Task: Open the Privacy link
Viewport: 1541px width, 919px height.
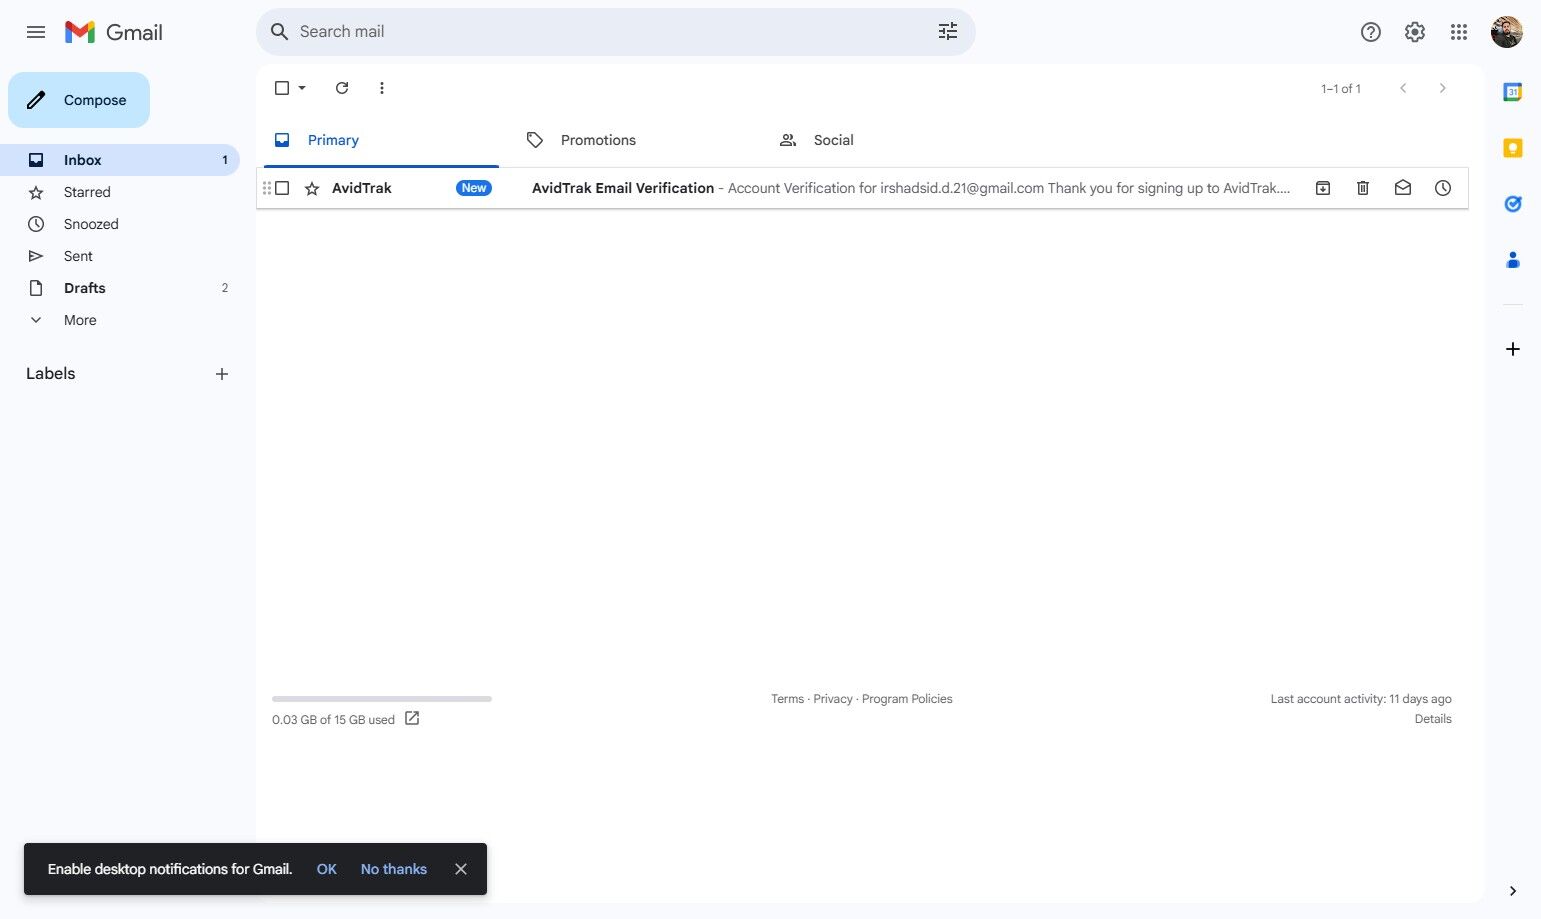Action: tap(833, 699)
